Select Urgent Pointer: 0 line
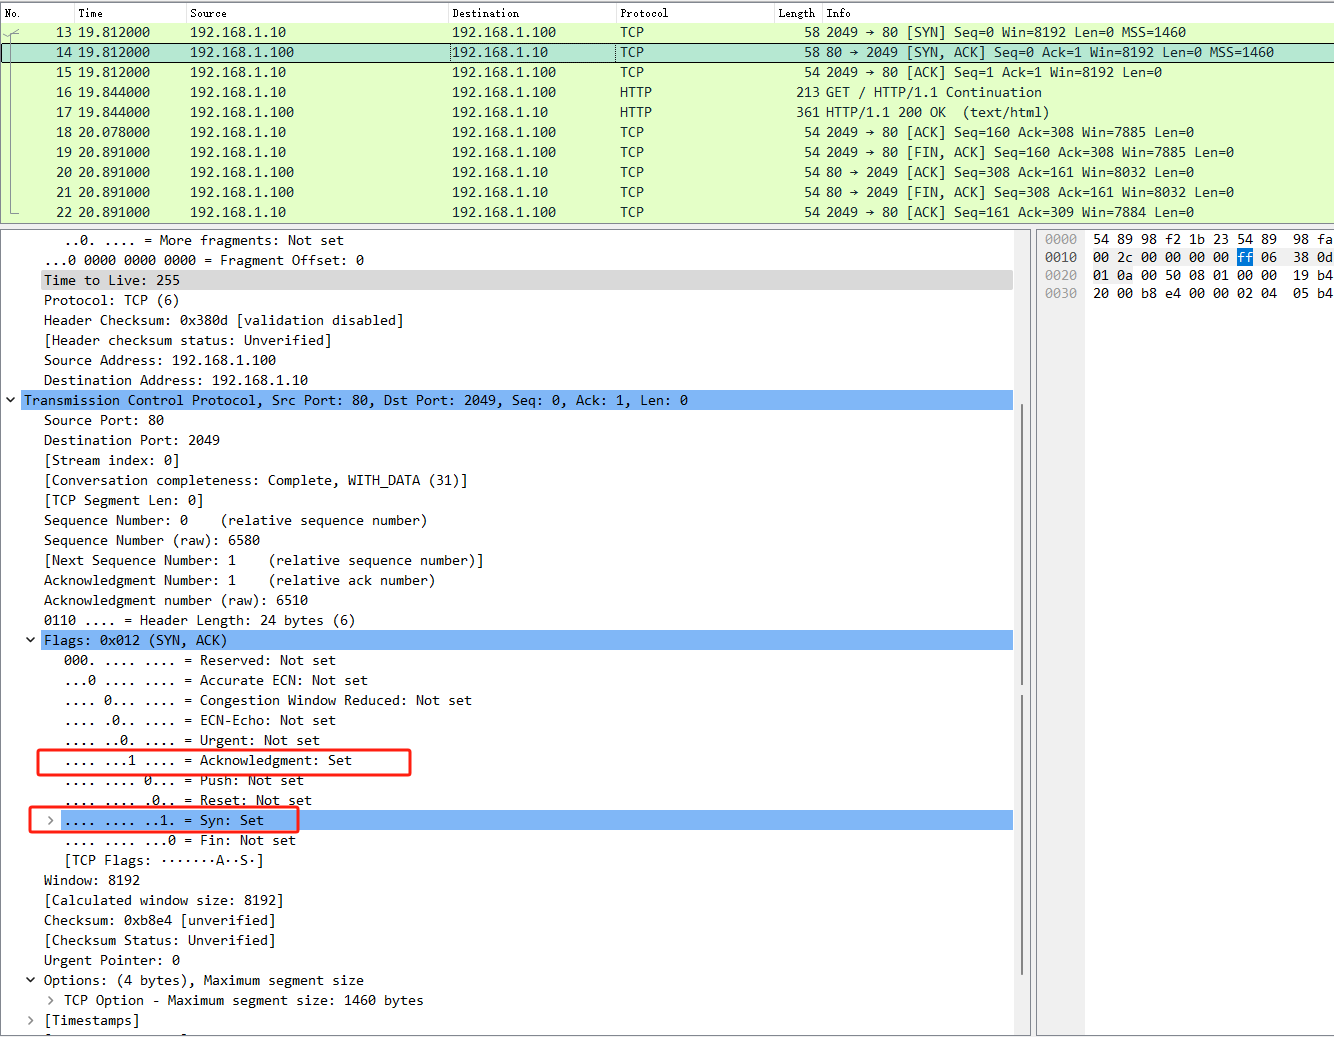This screenshot has width=1334, height=1037. coord(112,960)
